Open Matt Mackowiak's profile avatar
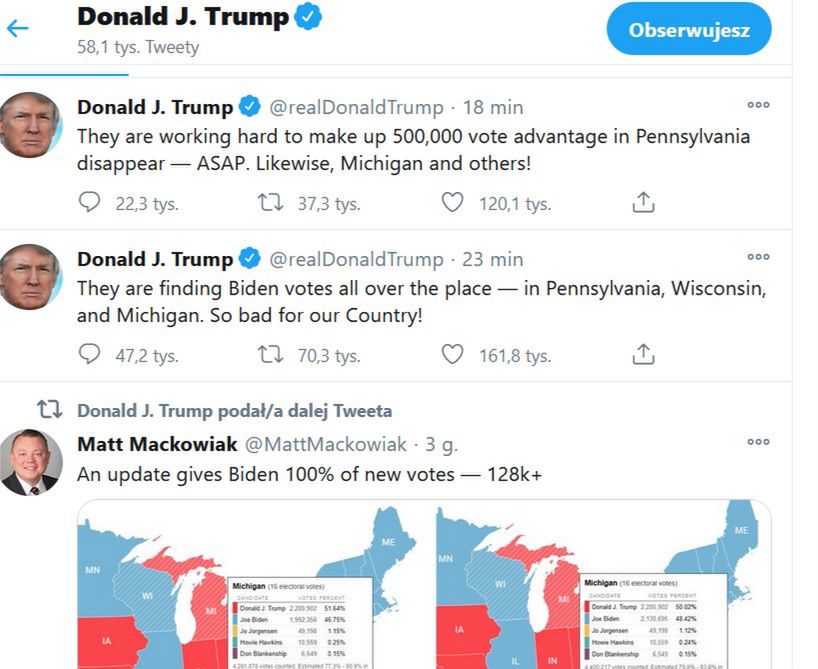Screen dimensions: 818x669 31,462
